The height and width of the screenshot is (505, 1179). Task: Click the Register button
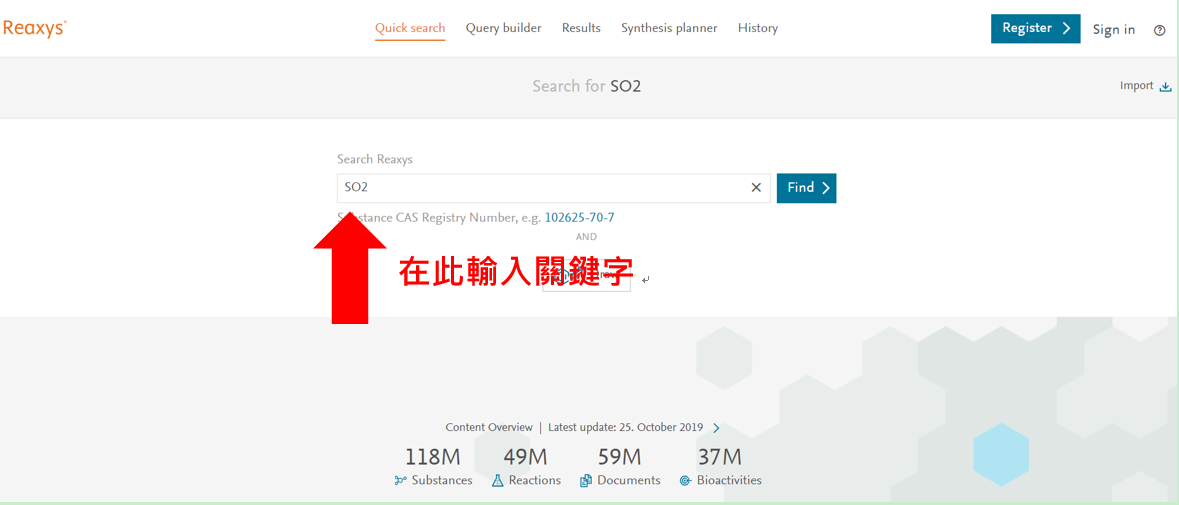(x=1035, y=29)
